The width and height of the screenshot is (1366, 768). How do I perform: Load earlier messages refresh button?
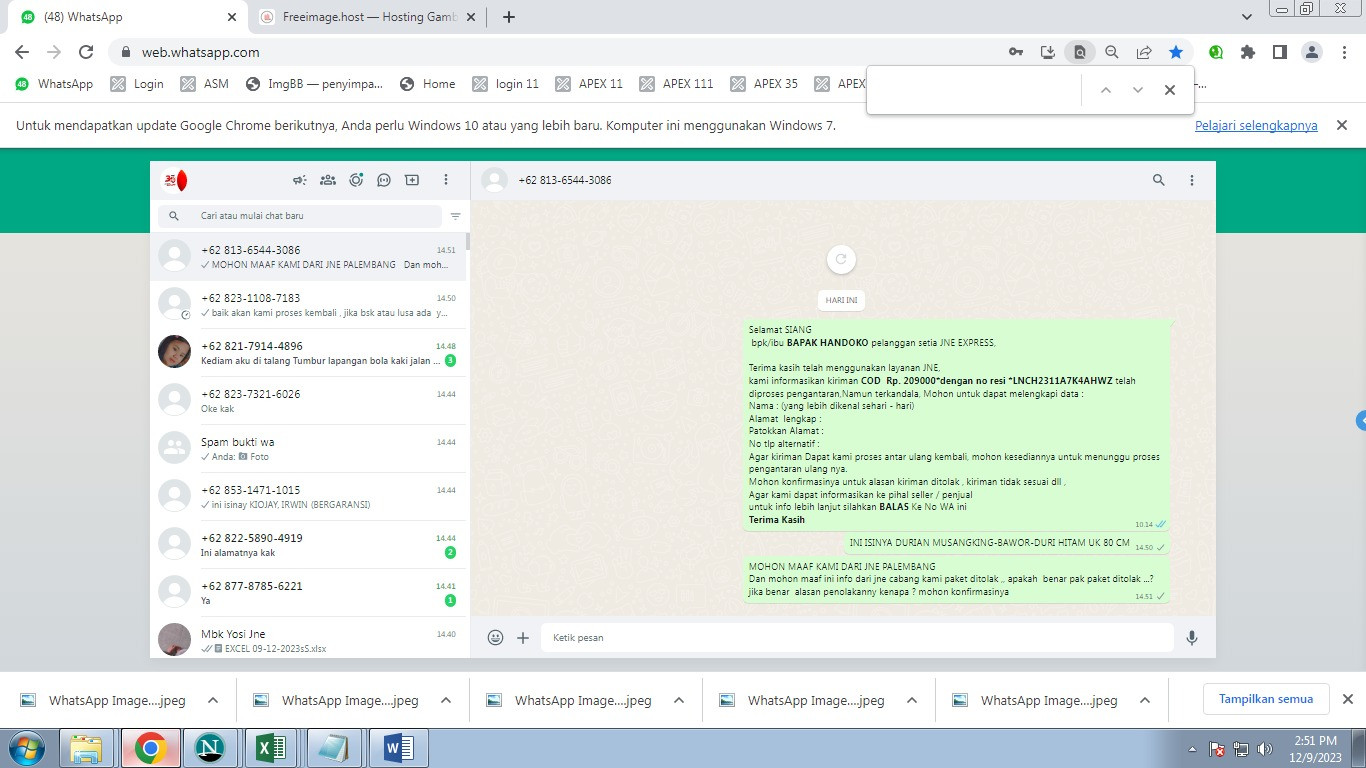tap(841, 259)
